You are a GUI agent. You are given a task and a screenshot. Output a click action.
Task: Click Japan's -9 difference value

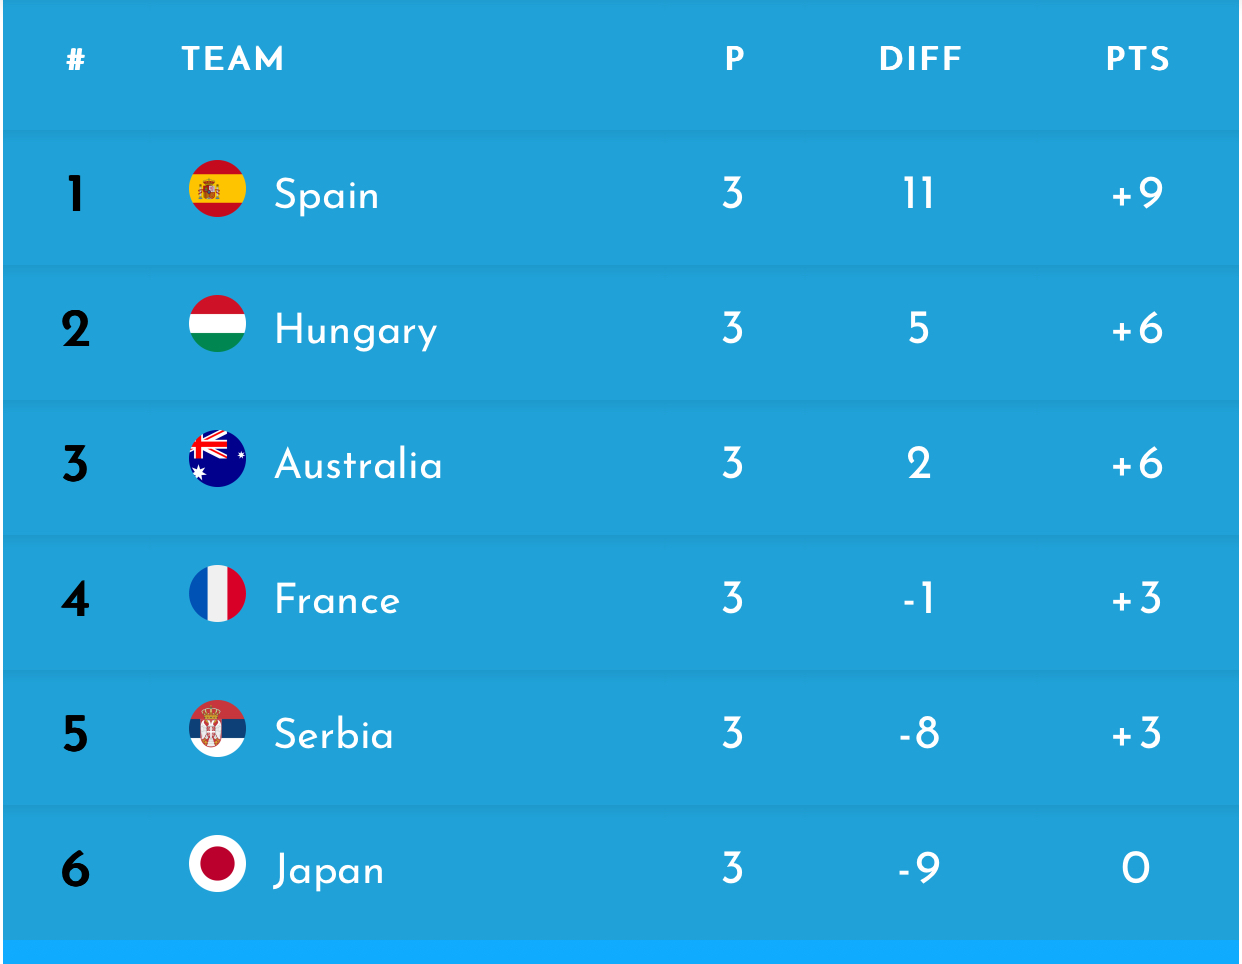point(919,868)
